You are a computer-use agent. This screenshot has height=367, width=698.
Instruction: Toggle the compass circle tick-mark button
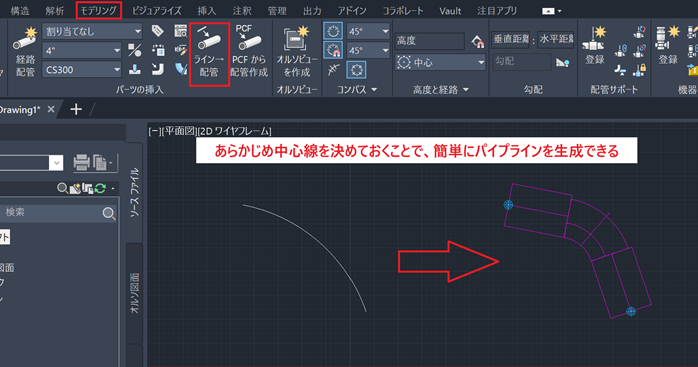click(x=356, y=69)
